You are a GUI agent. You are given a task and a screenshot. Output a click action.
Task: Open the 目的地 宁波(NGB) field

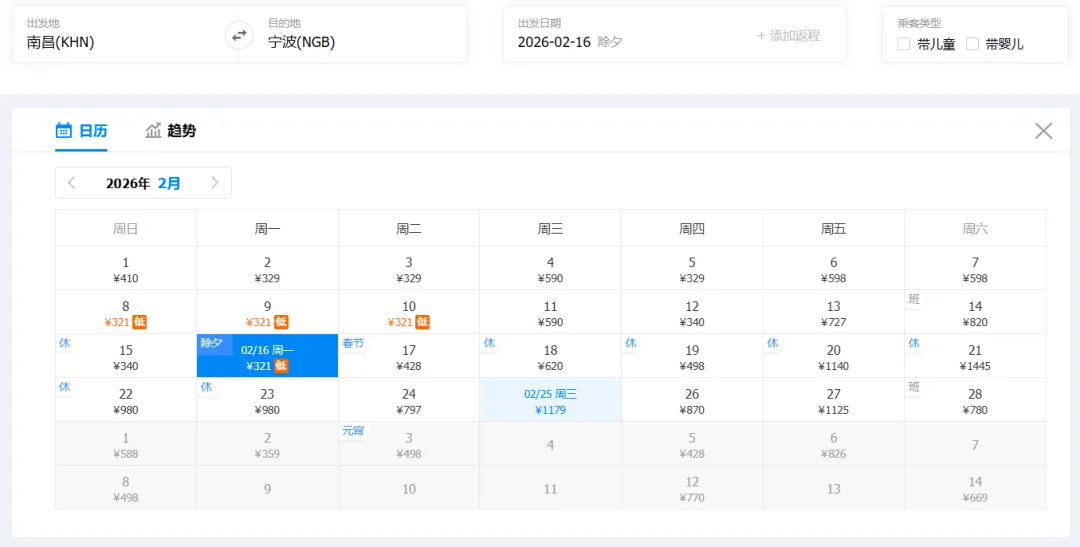tap(353, 34)
